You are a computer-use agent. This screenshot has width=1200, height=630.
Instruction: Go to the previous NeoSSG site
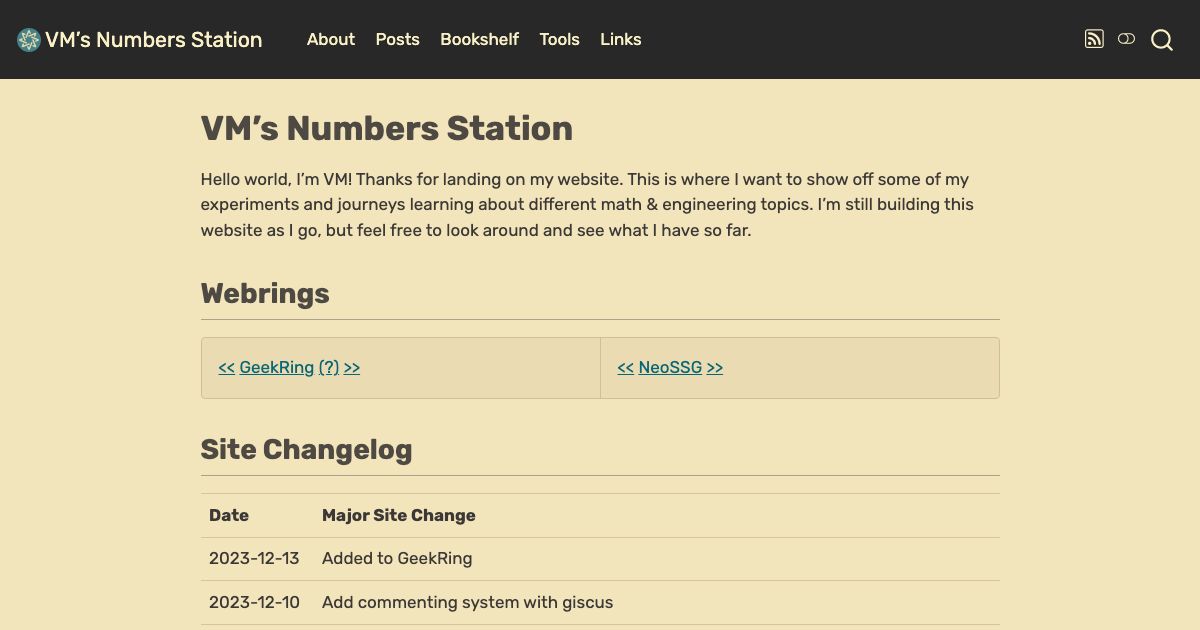625,367
